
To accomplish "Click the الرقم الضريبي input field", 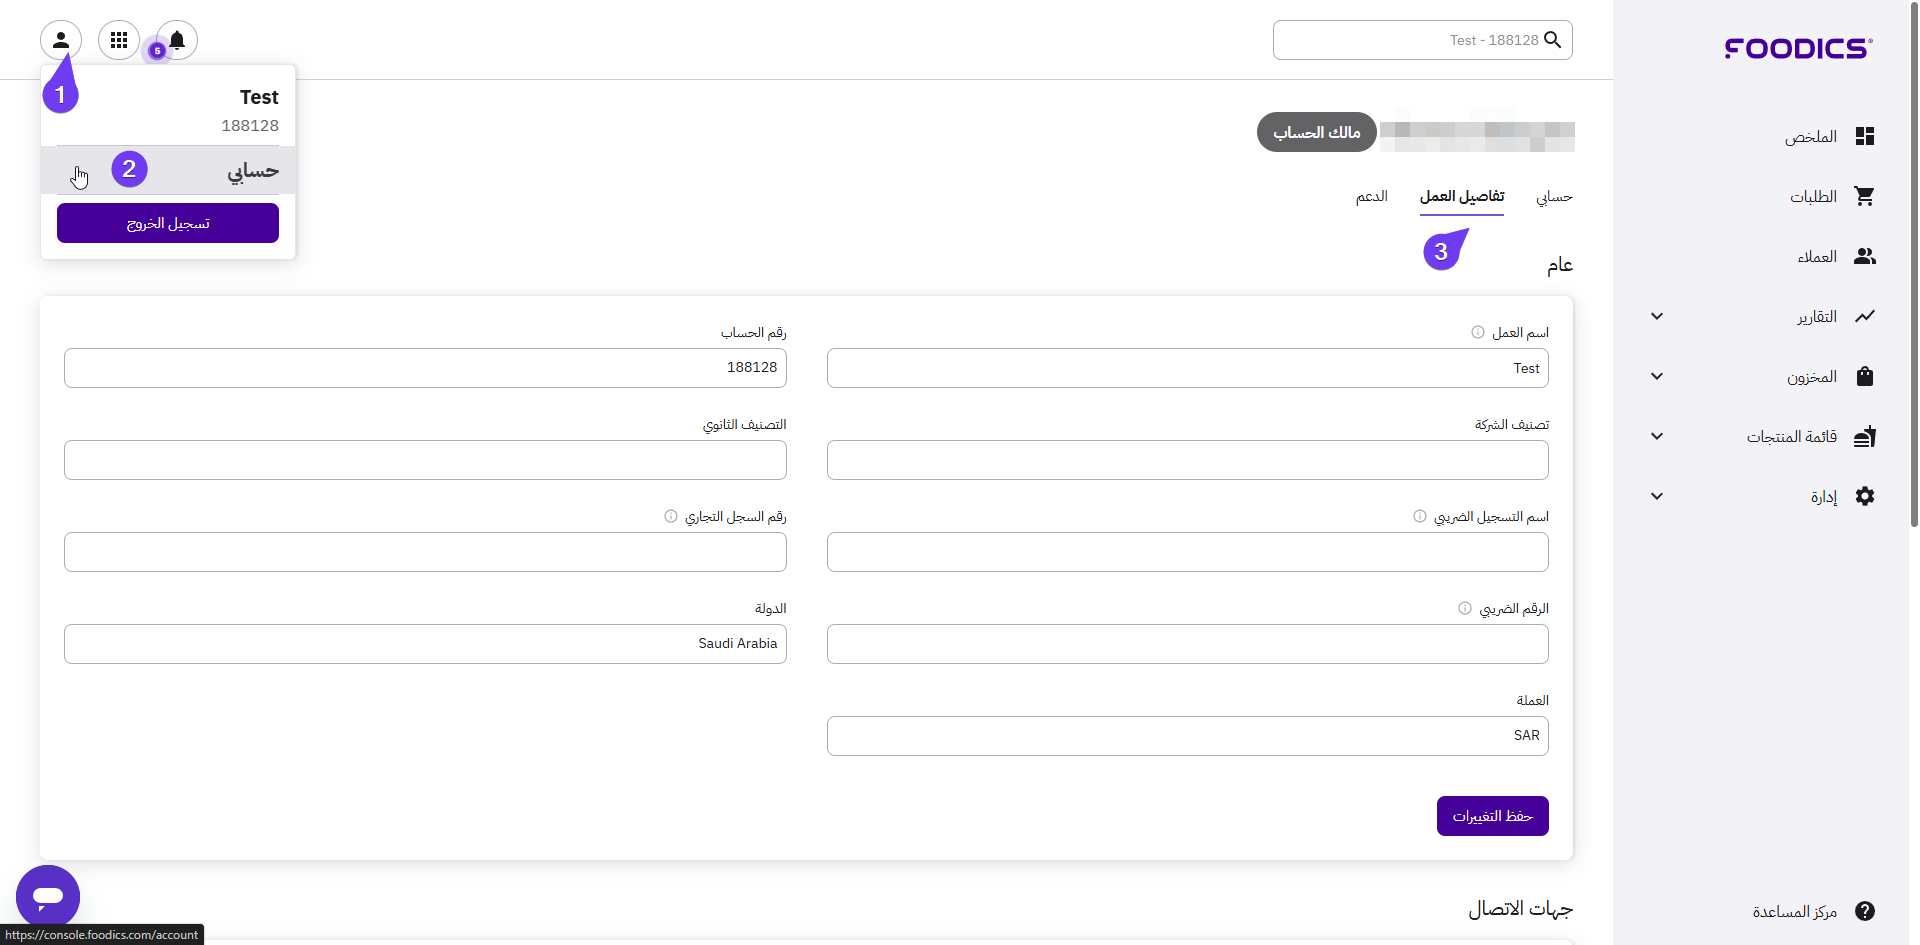I will click(1187, 644).
